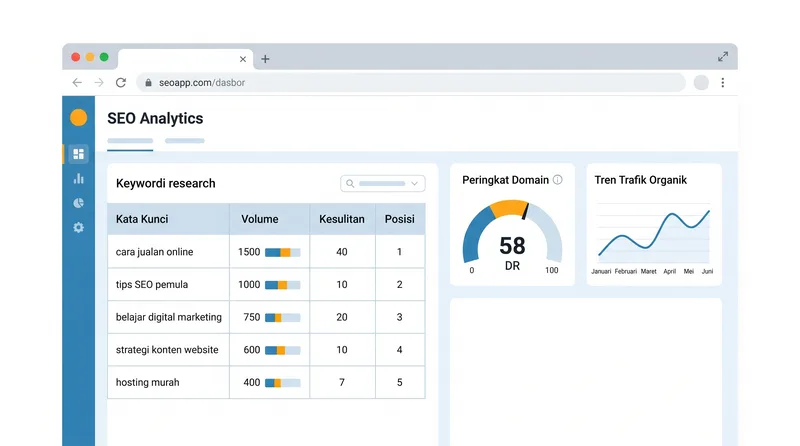
Task: Open the dashboard grid icon in sidebar
Action: click(x=79, y=154)
